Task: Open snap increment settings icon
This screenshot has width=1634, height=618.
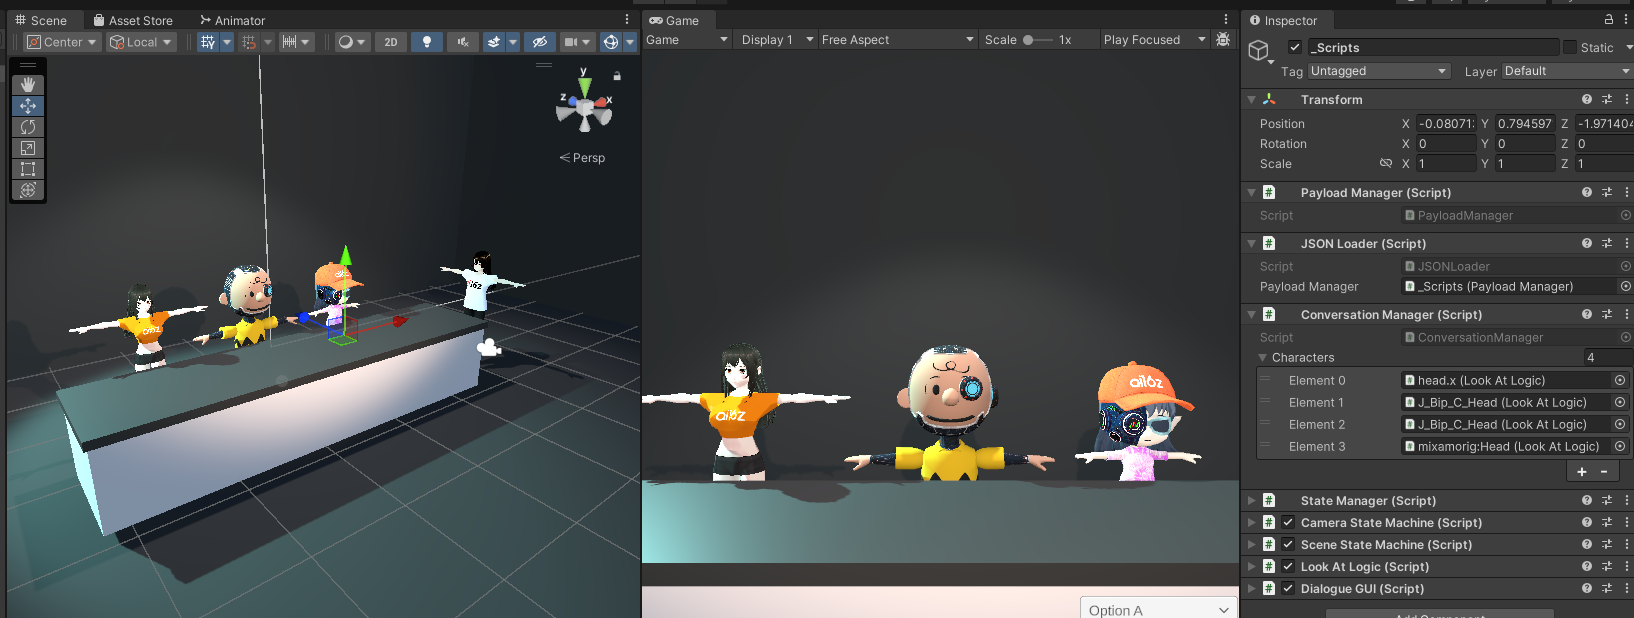Action: click(290, 42)
